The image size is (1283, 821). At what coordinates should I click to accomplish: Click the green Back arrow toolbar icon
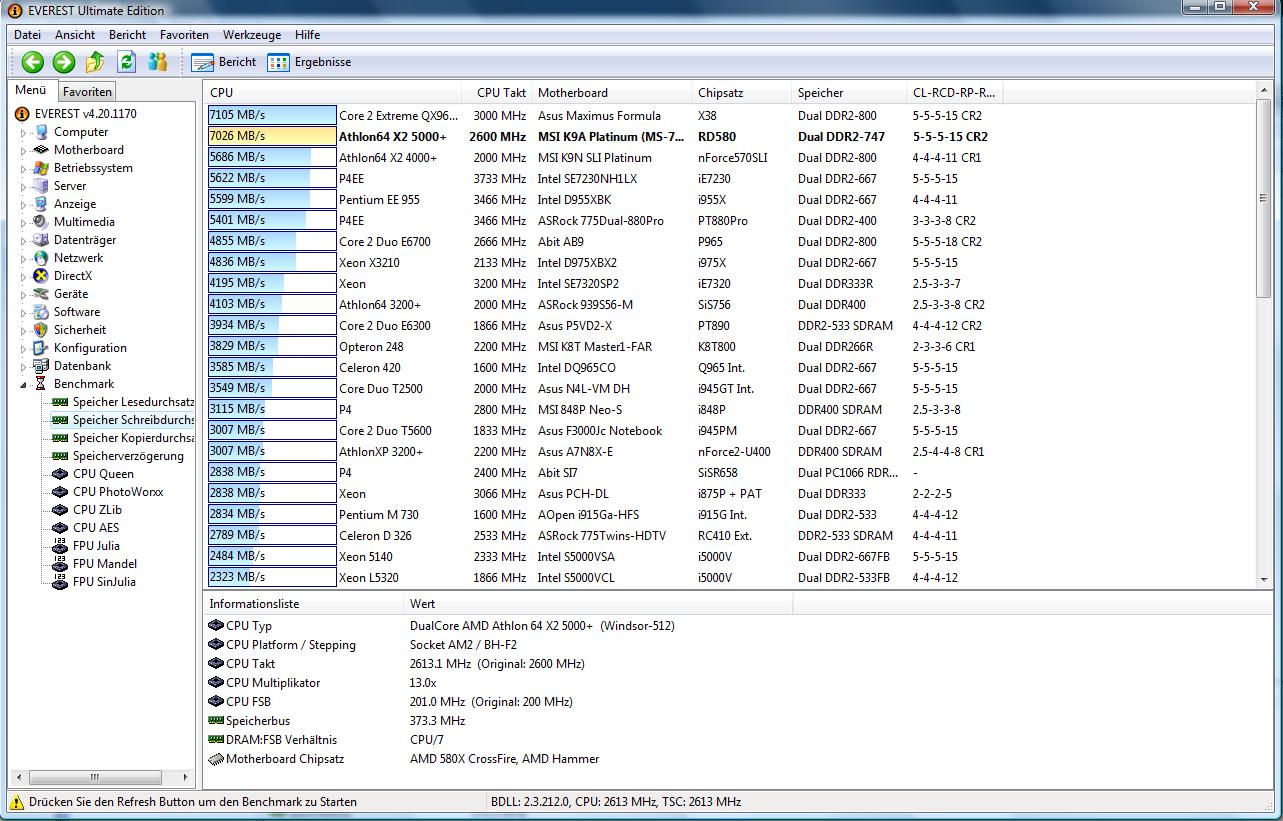click(33, 62)
